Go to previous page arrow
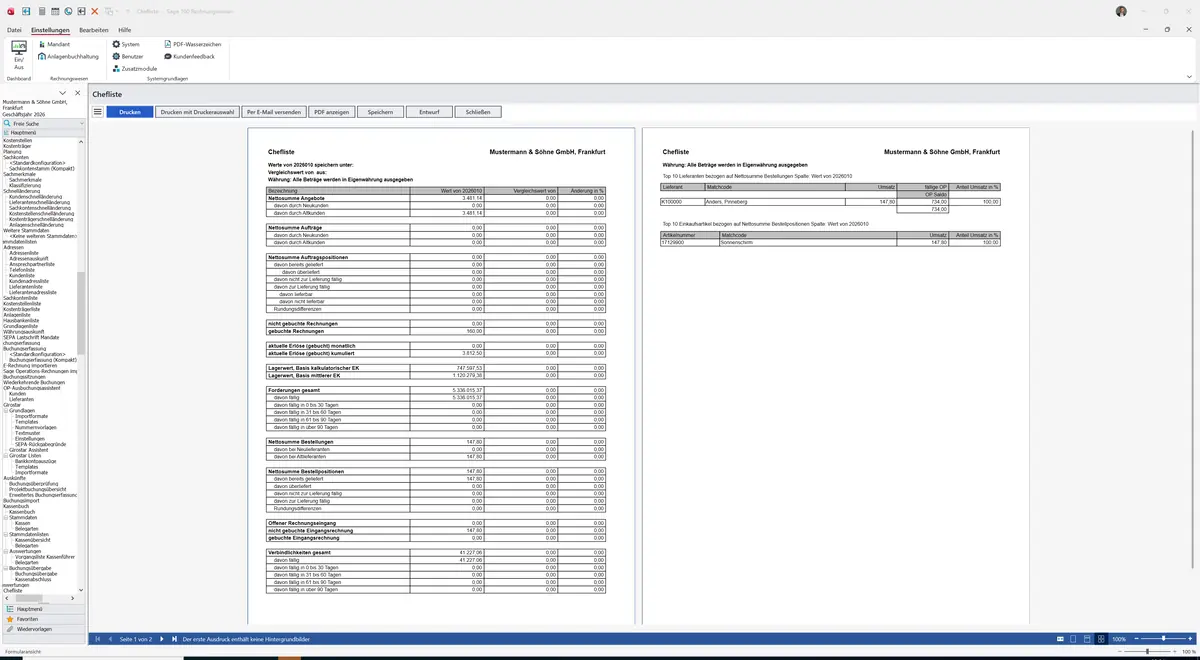The image size is (1200, 660). tap(111, 638)
